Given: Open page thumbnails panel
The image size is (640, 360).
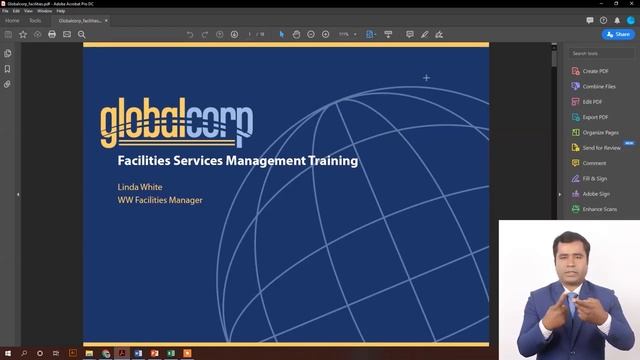Looking at the screenshot, I should [x=7, y=53].
